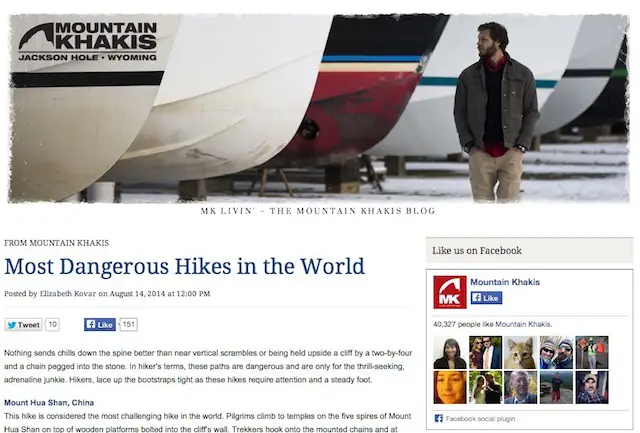Viewport: 640px width, 433px height.
Task: Click the couple profile photo in top row
Action: click(x=485, y=353)
